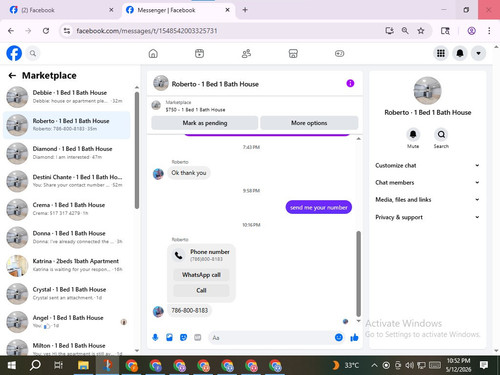
Task: Open browser zoom magnifier icon
Action: (x=405, y=31)
